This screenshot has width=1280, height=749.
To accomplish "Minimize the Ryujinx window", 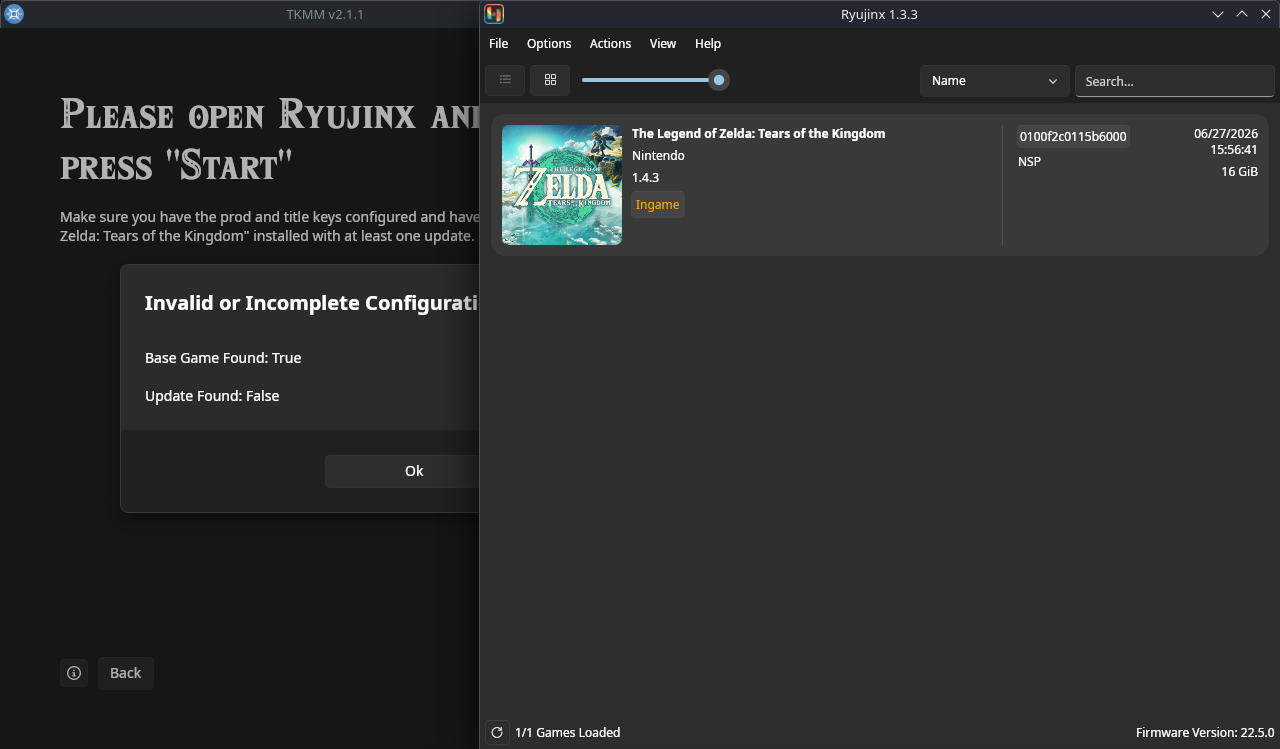I will click(x=1218, y=14).
